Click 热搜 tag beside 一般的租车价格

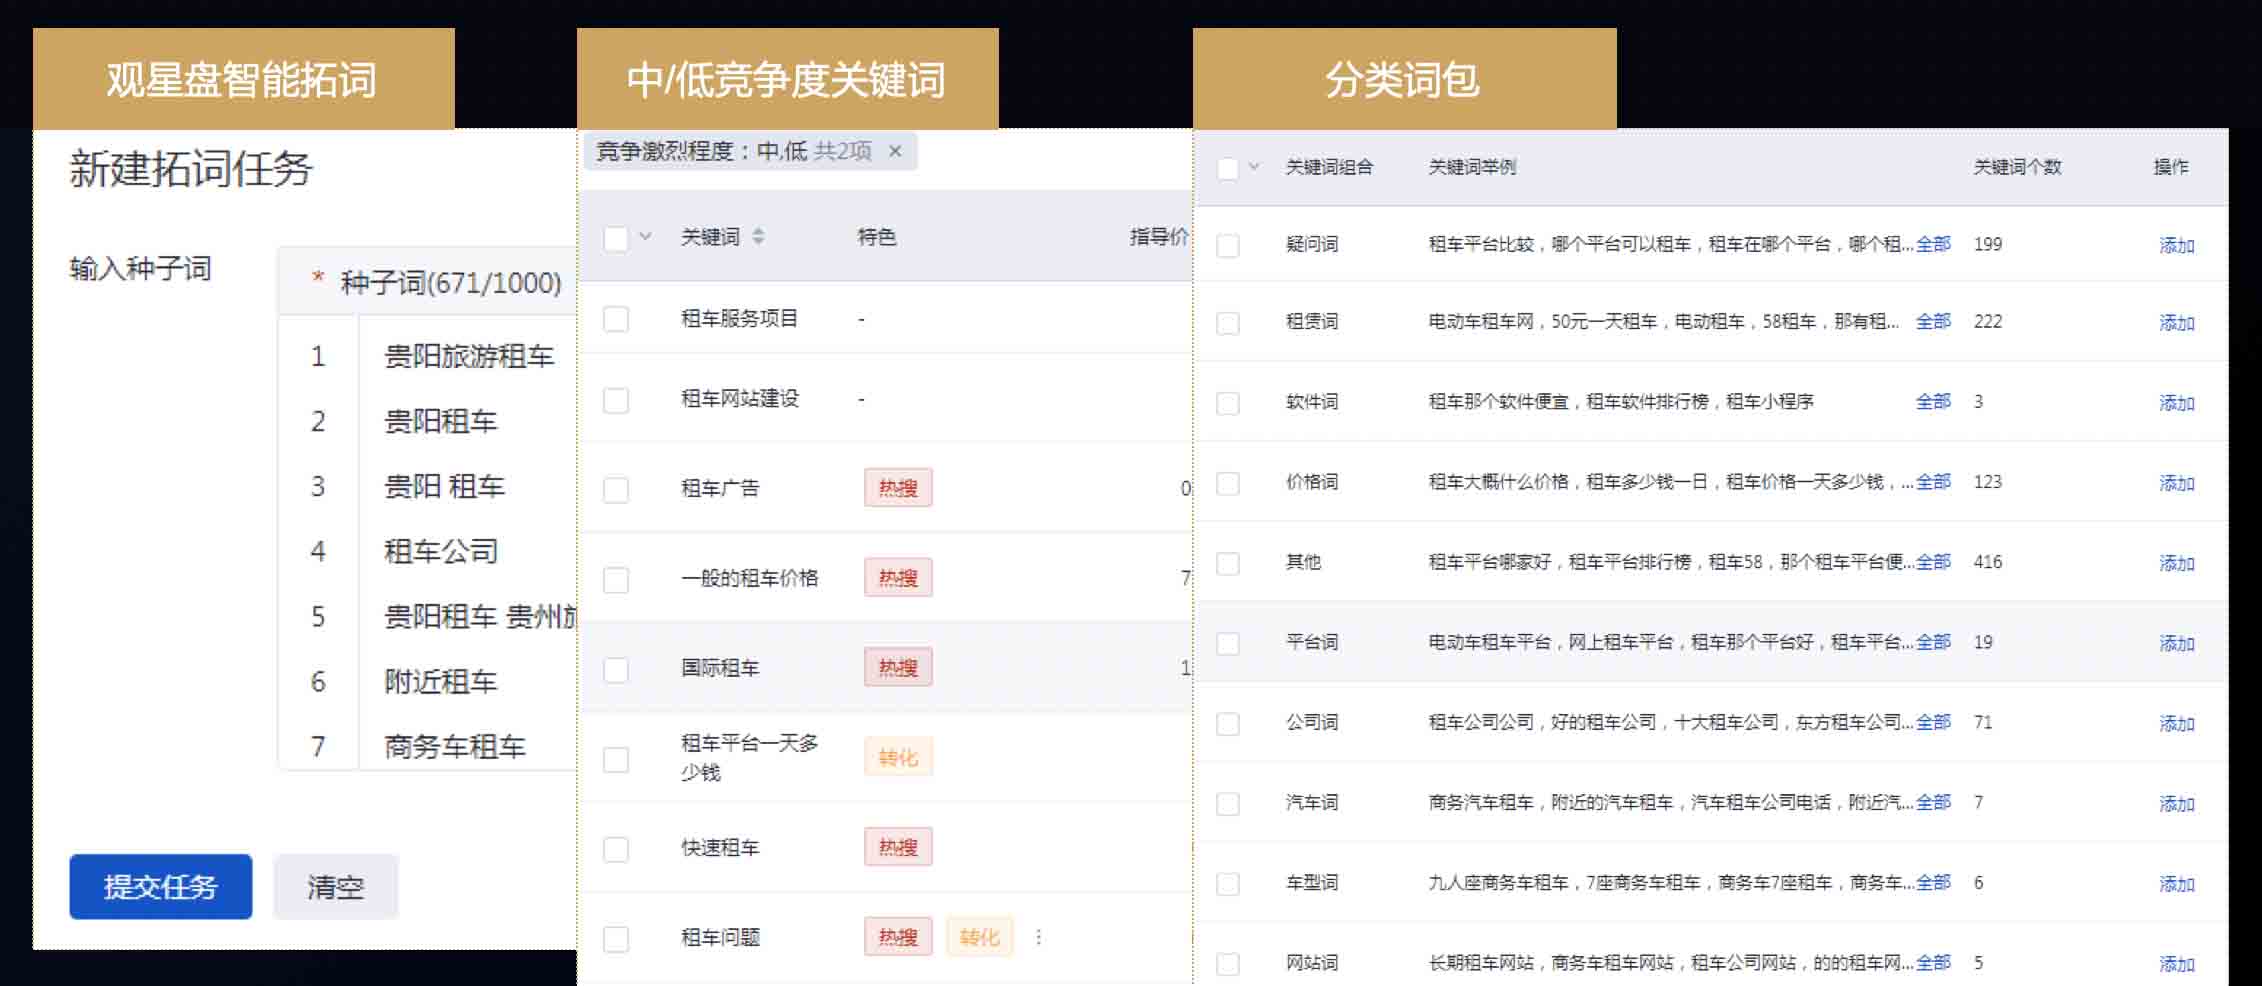tap(897, 578)
